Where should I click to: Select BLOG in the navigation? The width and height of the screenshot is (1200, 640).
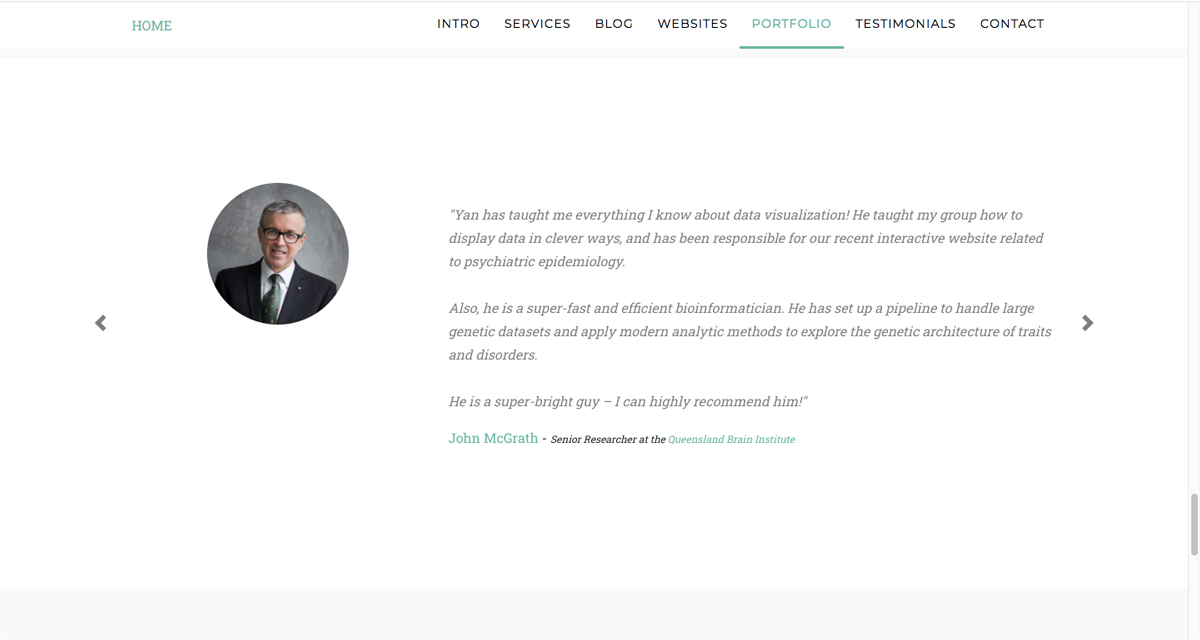614,24
